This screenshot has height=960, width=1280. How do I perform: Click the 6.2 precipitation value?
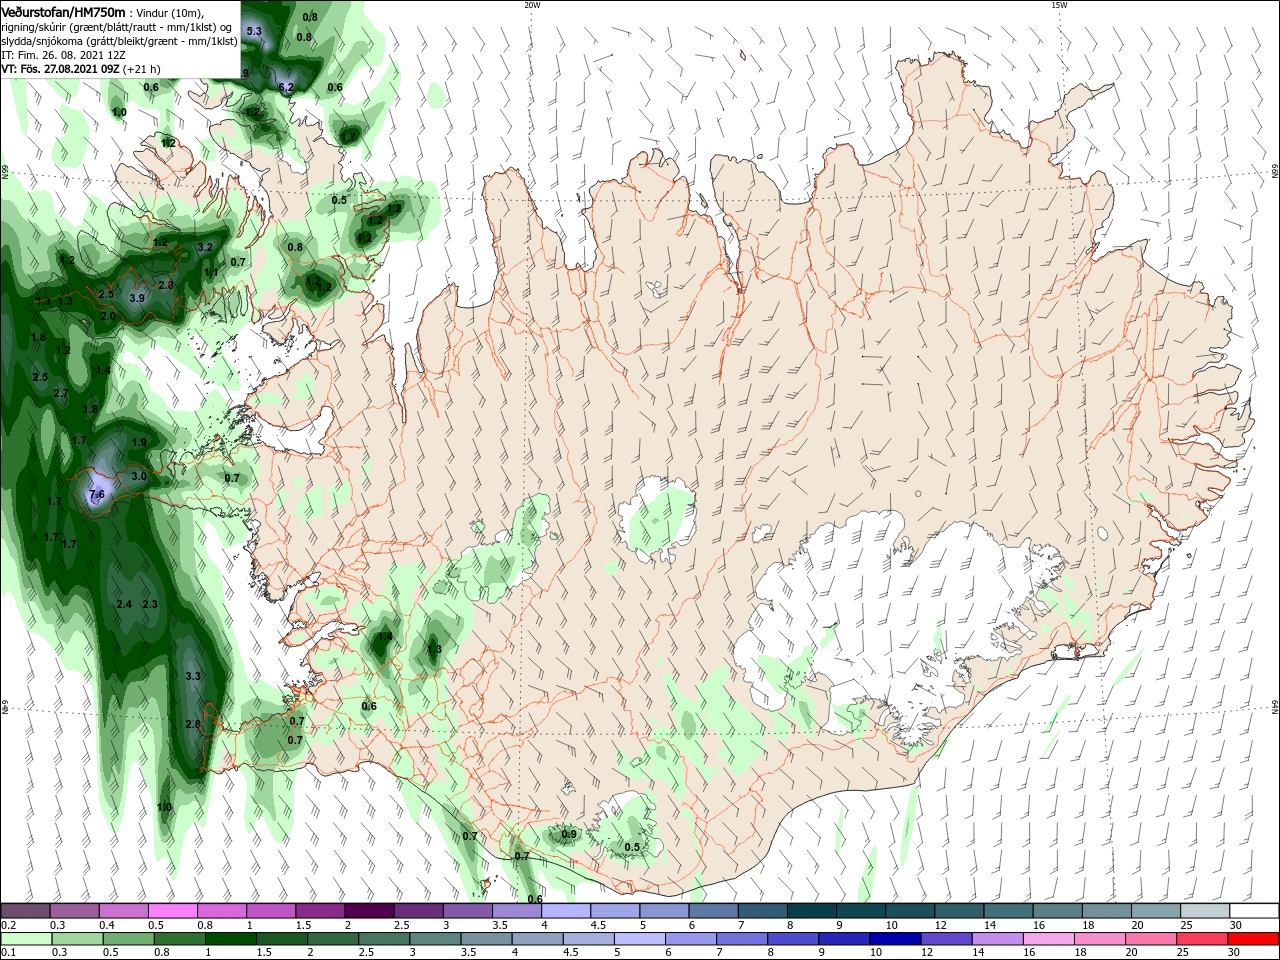(x=286, y=88)
